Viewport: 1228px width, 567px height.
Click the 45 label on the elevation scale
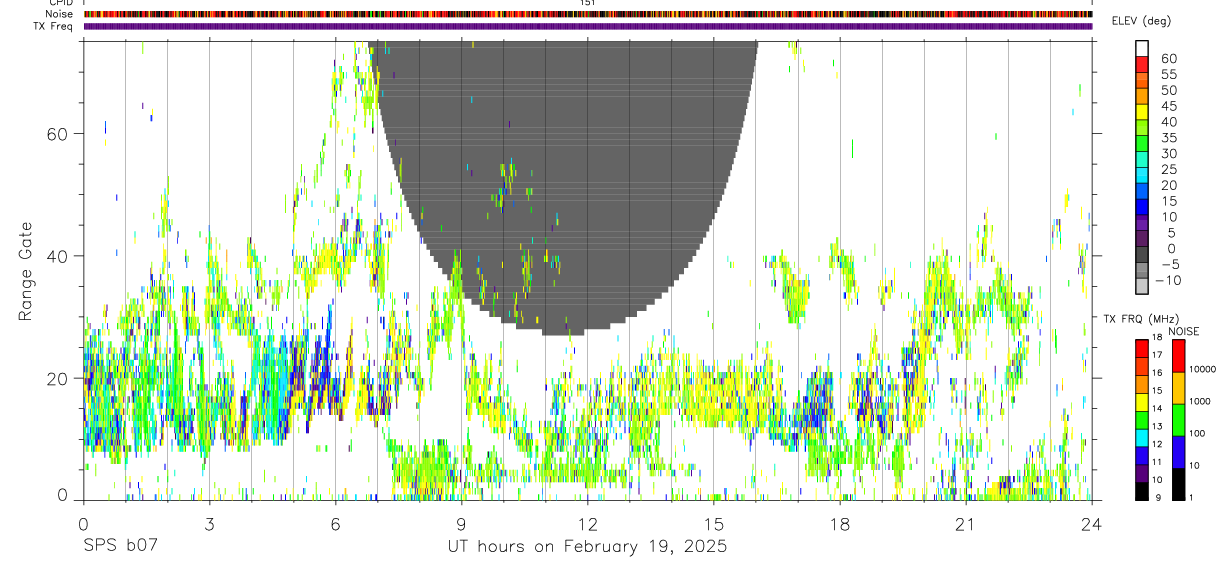pyautogui.click(x=1168, y=106)
